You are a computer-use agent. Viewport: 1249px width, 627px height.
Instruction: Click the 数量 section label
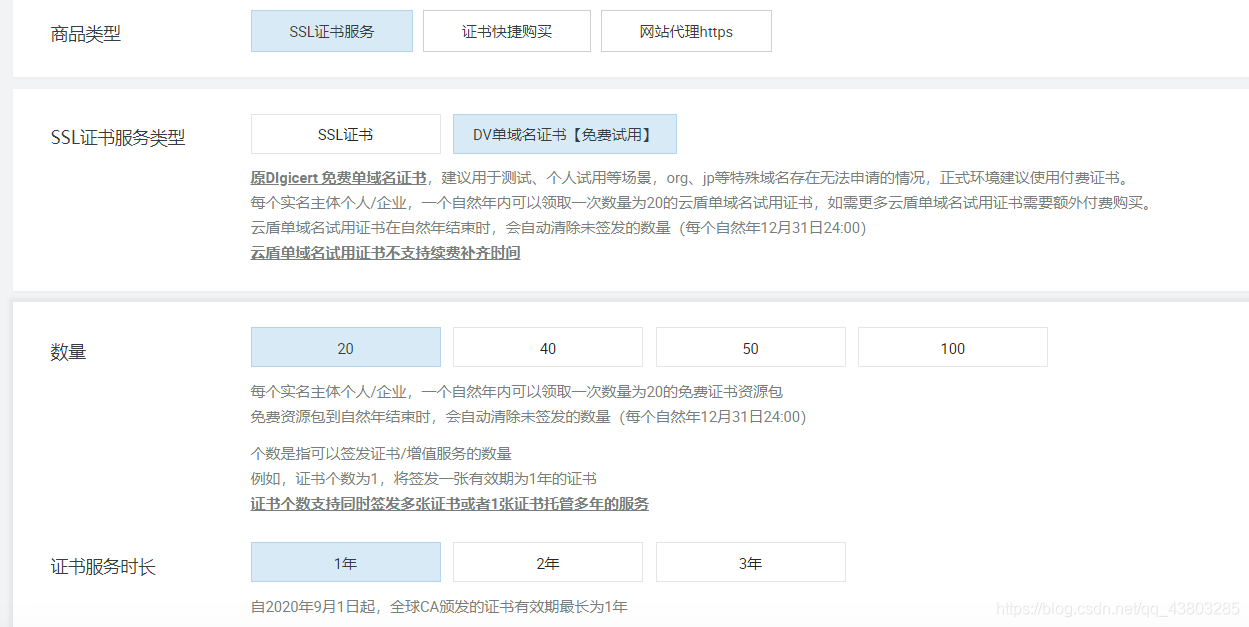tap(67, 350)
